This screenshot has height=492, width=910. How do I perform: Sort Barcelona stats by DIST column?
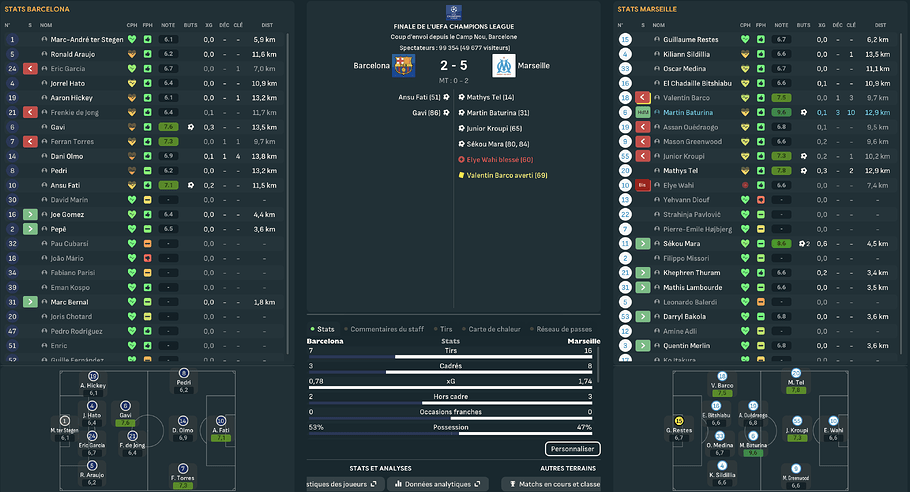point(267,25)
